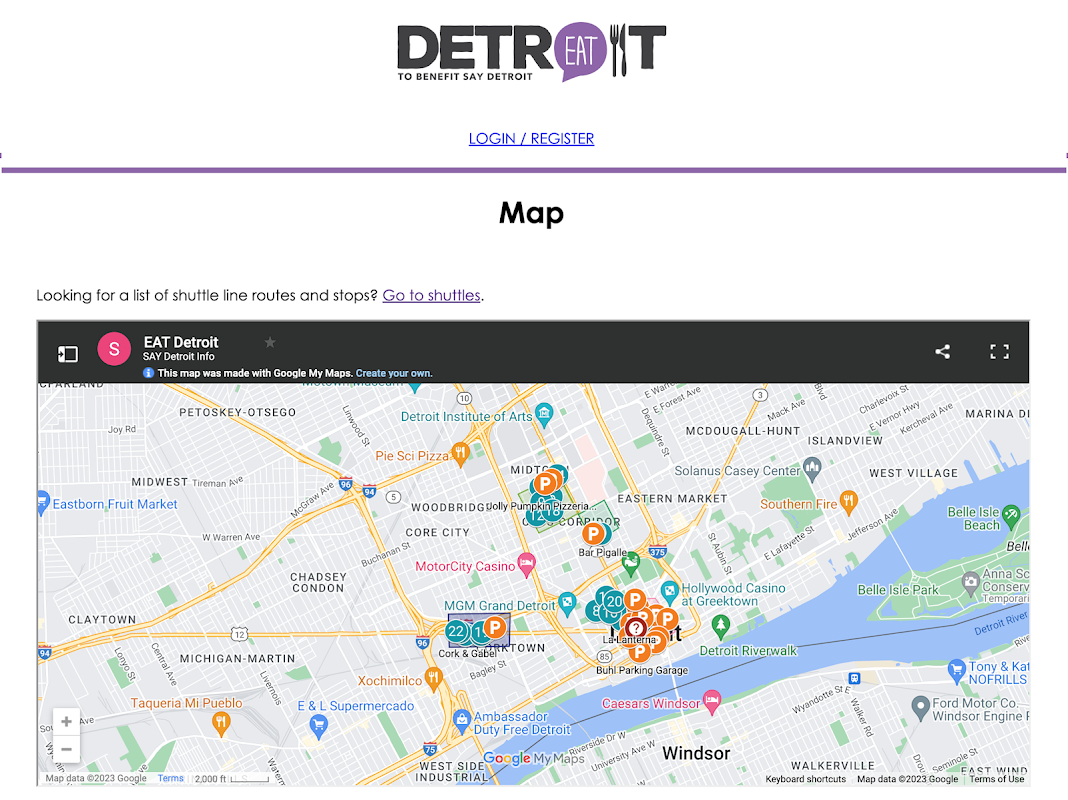Select the Southern Fire restaurant marker

click(848, 502)
